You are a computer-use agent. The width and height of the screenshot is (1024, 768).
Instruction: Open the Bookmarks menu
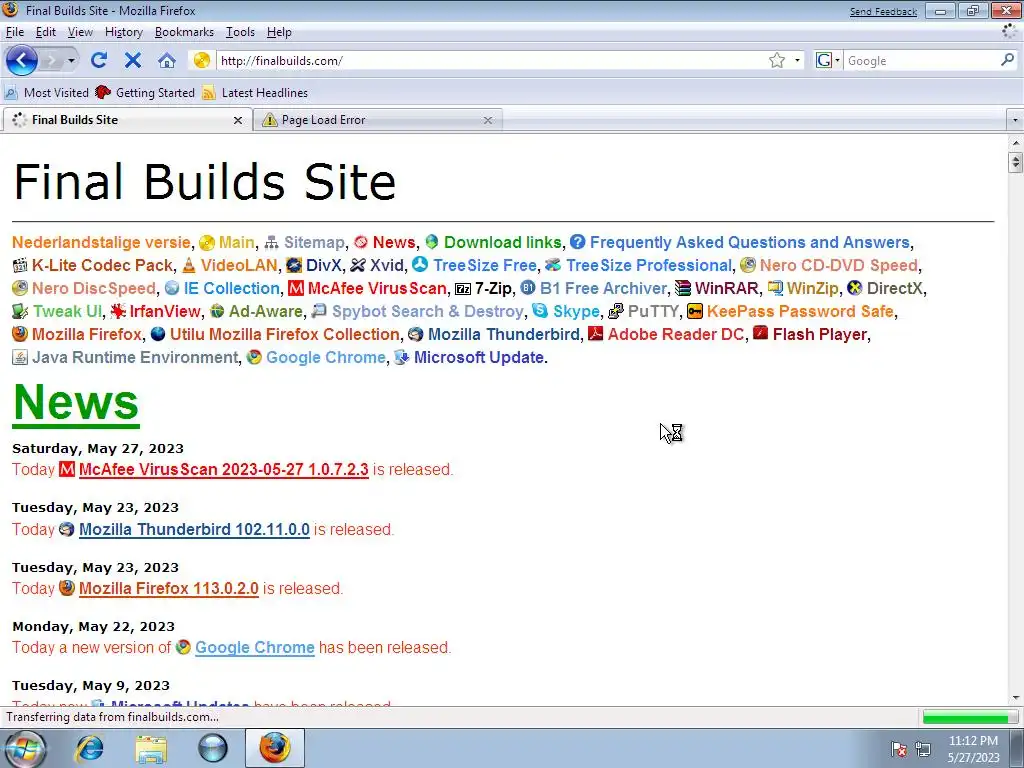[184, 32]
